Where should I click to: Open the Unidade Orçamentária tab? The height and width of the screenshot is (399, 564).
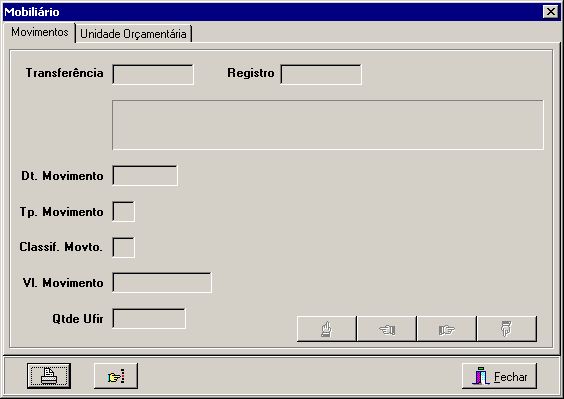(133, 34)
